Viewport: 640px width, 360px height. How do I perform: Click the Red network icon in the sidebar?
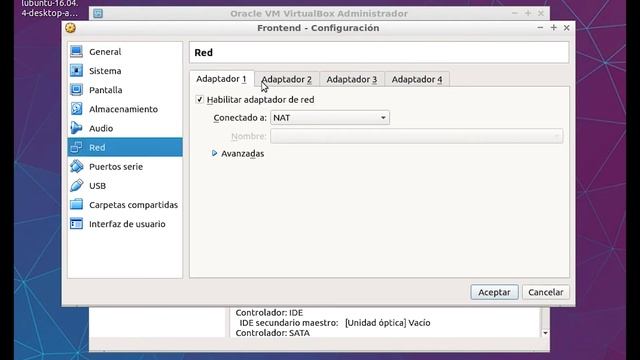pos(76,147)
